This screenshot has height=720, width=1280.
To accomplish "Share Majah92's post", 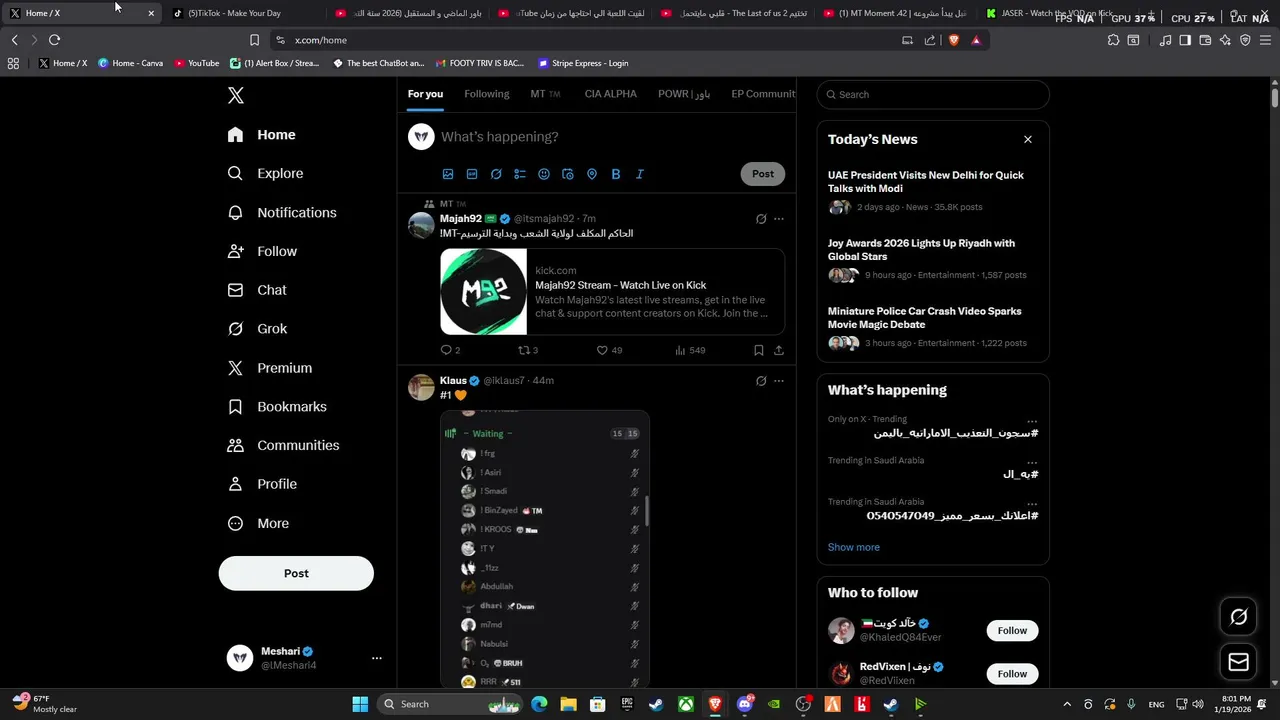I will 779,350.
